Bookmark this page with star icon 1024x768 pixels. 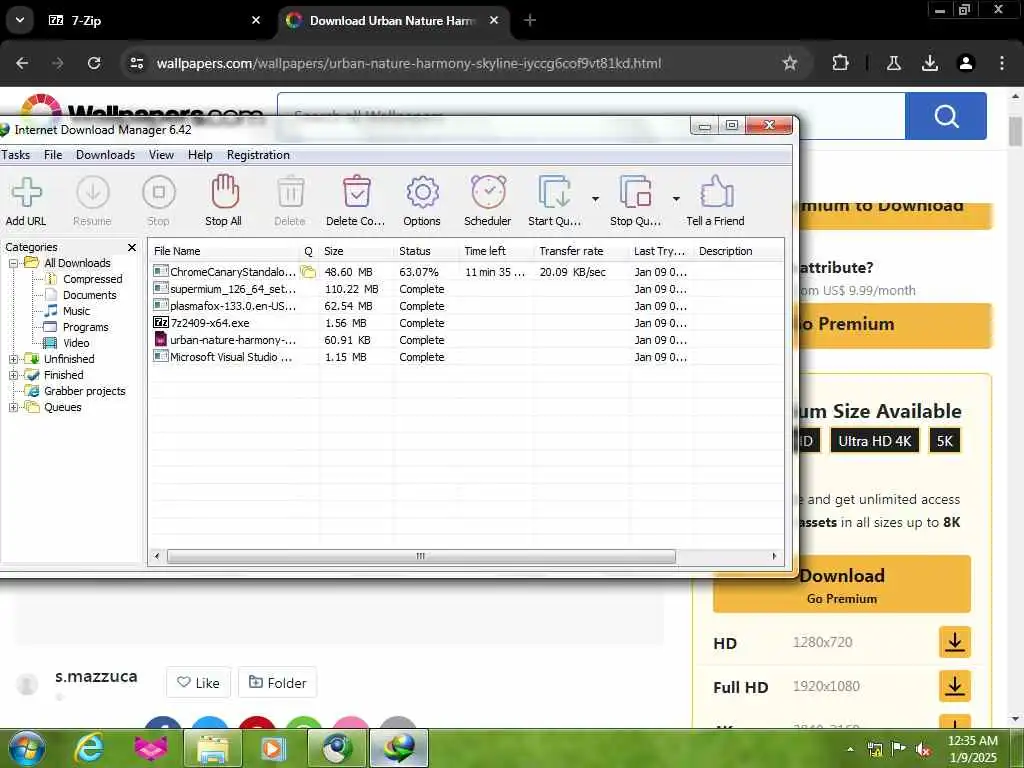(x=790, y=63)
